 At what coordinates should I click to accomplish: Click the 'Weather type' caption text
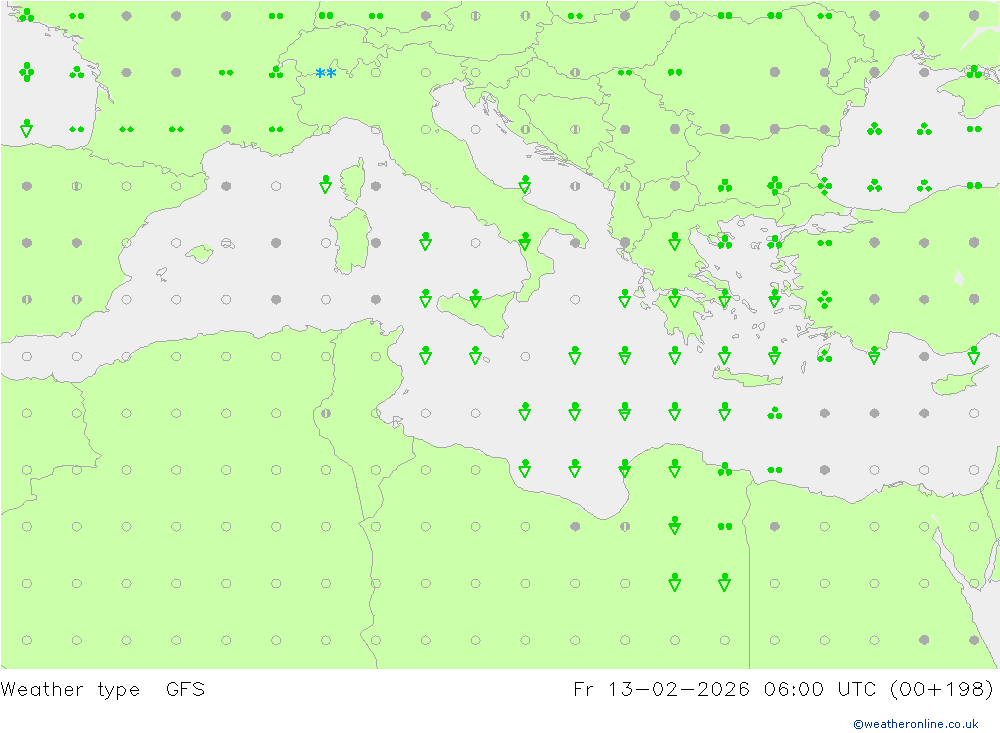coord(70,690)
